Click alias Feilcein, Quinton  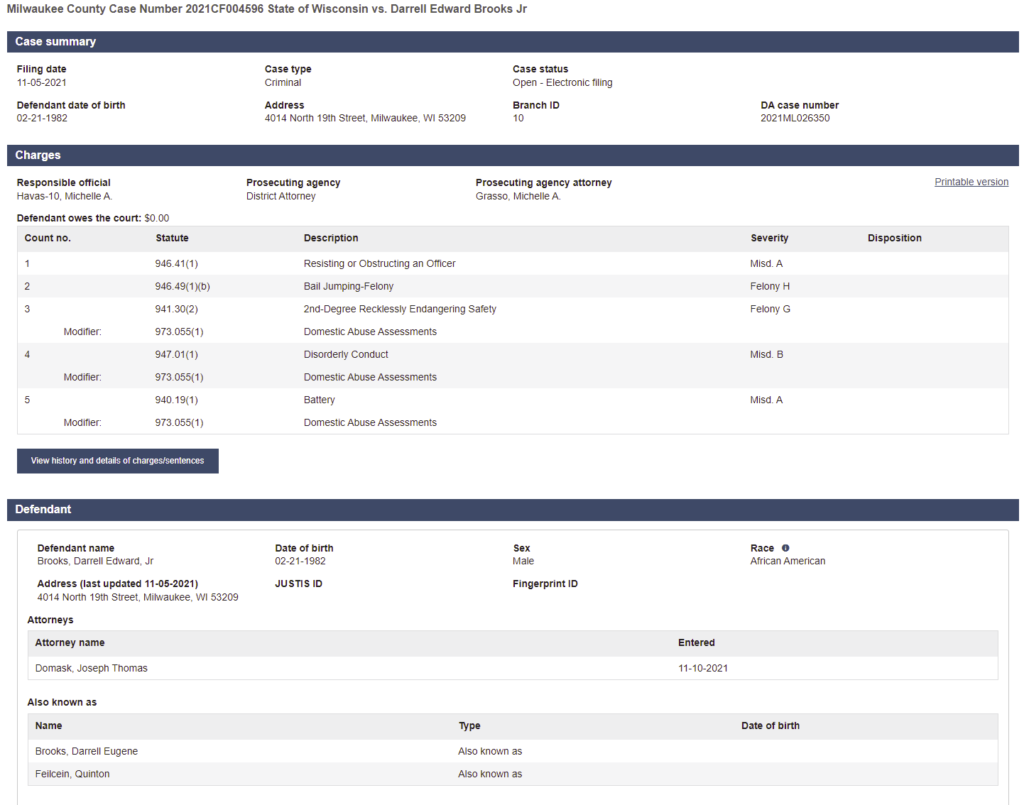click(x=72, y=774)
